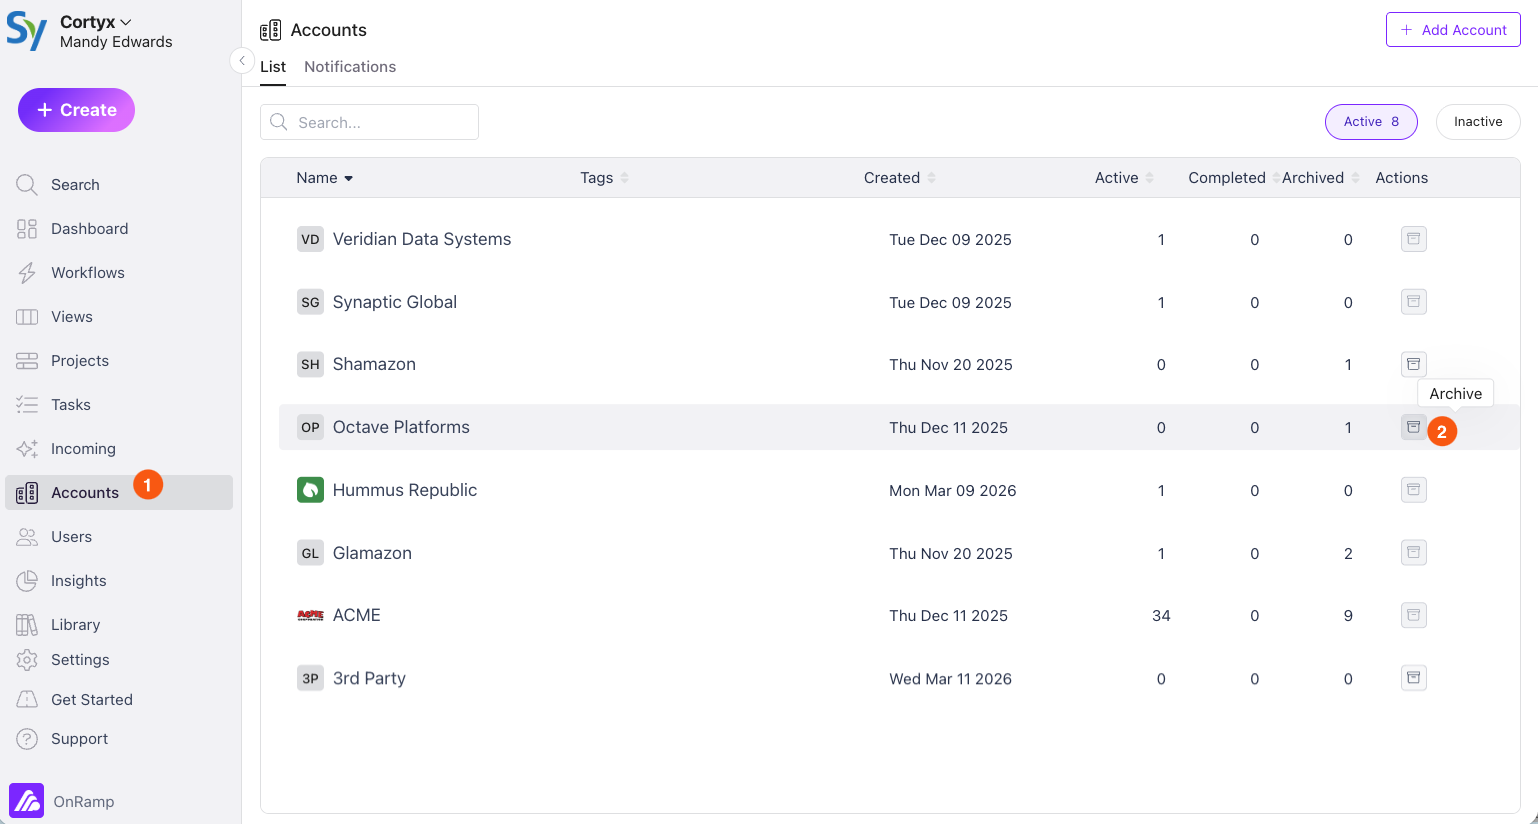Collapse the sidebar with the chevron control
Screen dimensions: 1538x824
(x=242, y=60)
